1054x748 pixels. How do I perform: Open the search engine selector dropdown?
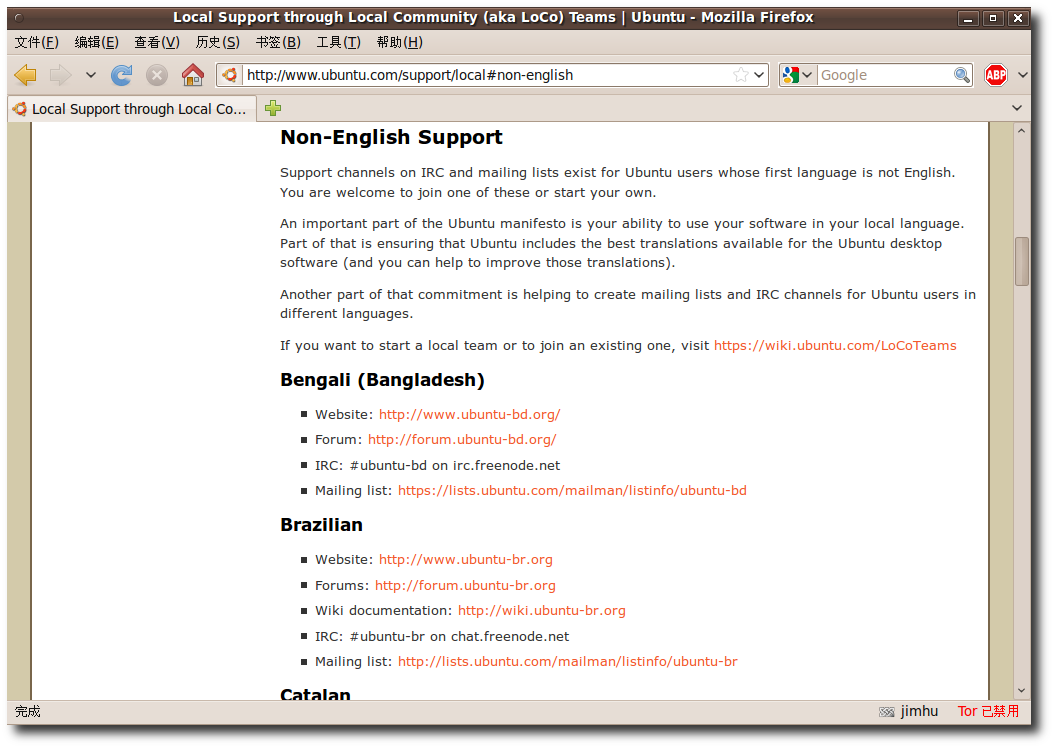(x=798, y=75)
